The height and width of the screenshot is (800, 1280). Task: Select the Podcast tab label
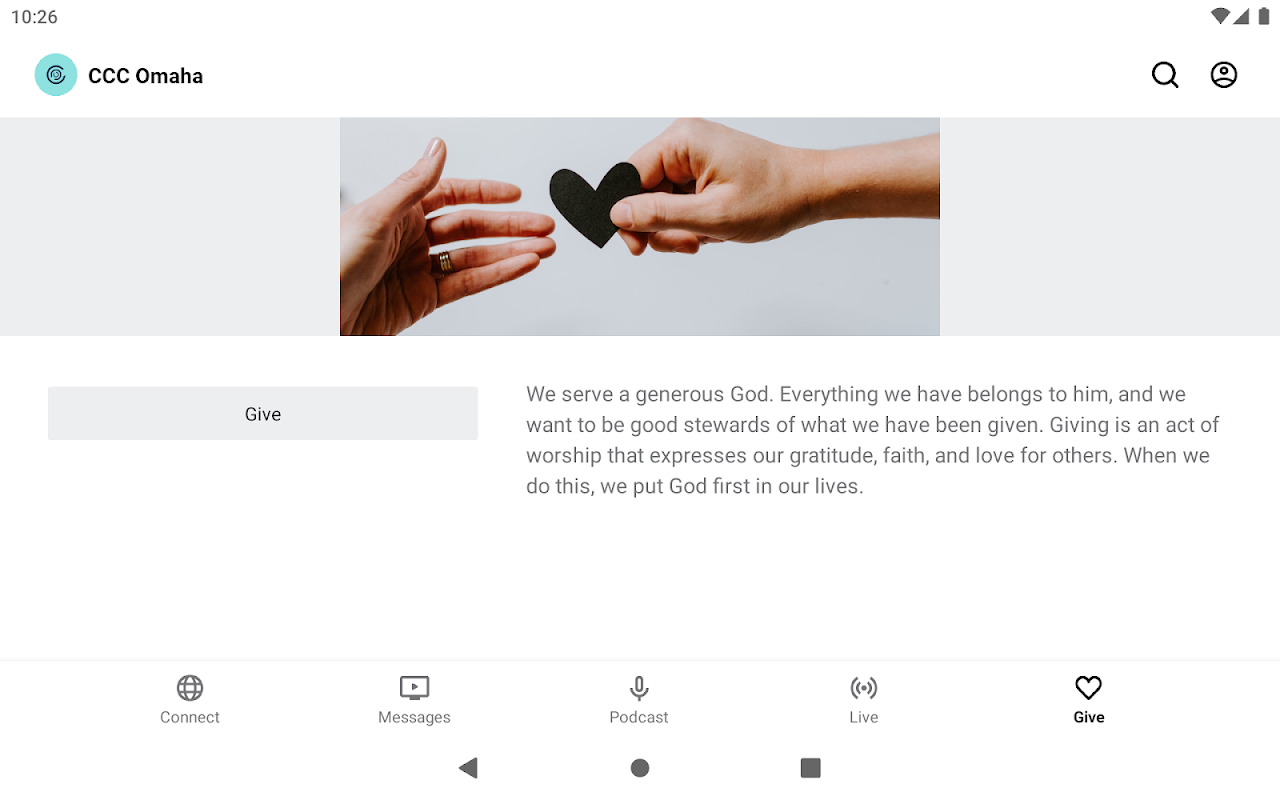(639, 717)
